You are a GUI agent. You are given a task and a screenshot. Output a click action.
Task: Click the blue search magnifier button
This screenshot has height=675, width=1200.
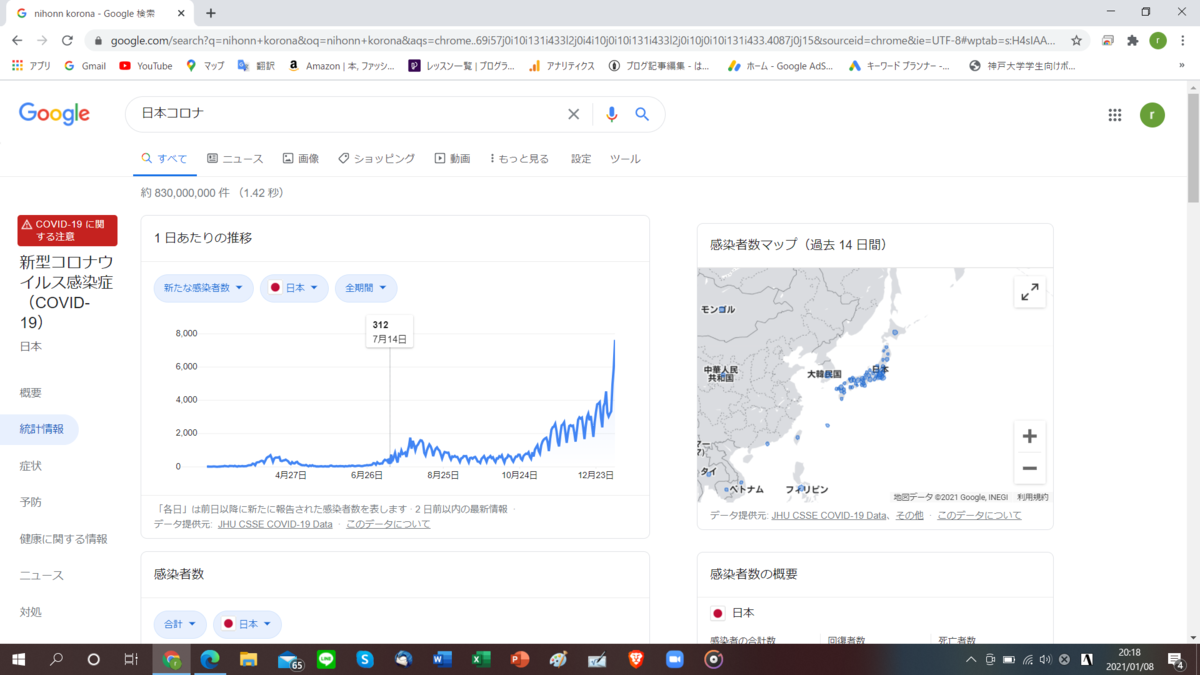point(642,114)
